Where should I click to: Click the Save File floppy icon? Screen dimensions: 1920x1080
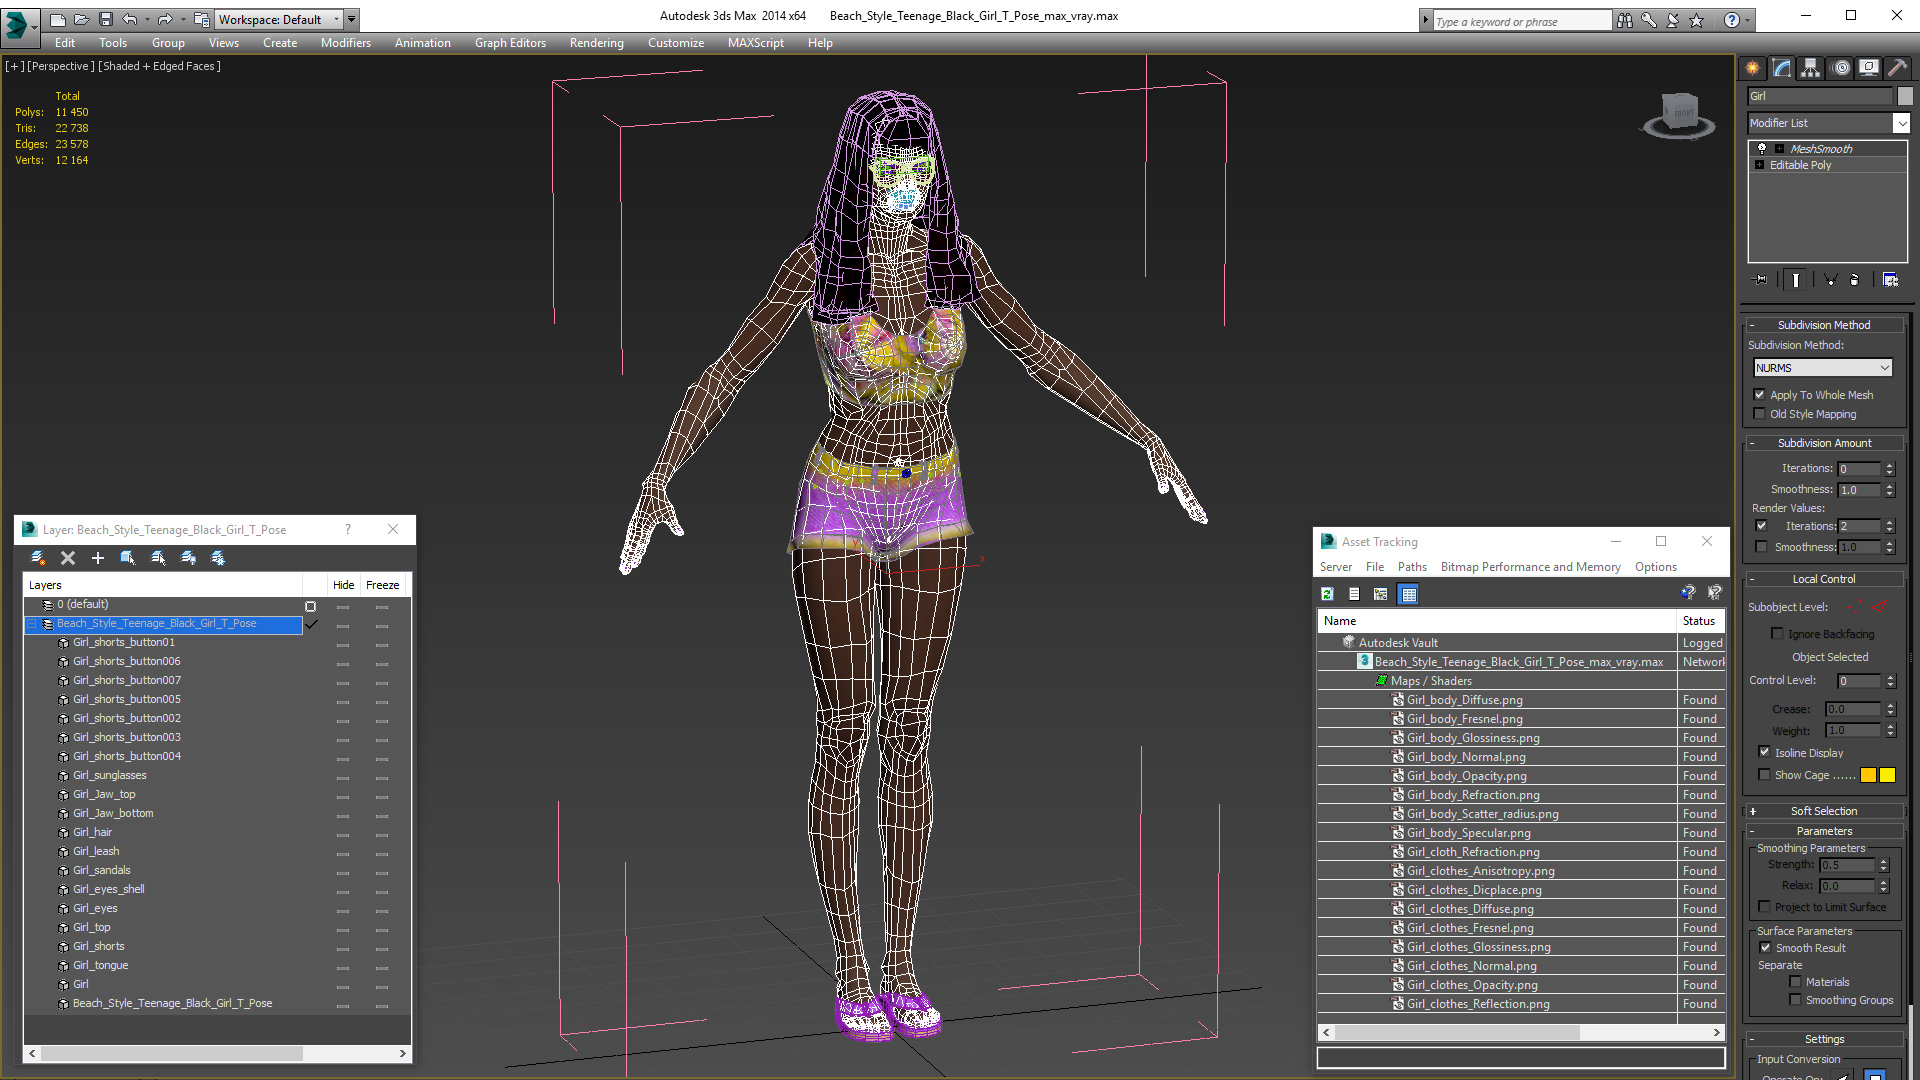106,19
